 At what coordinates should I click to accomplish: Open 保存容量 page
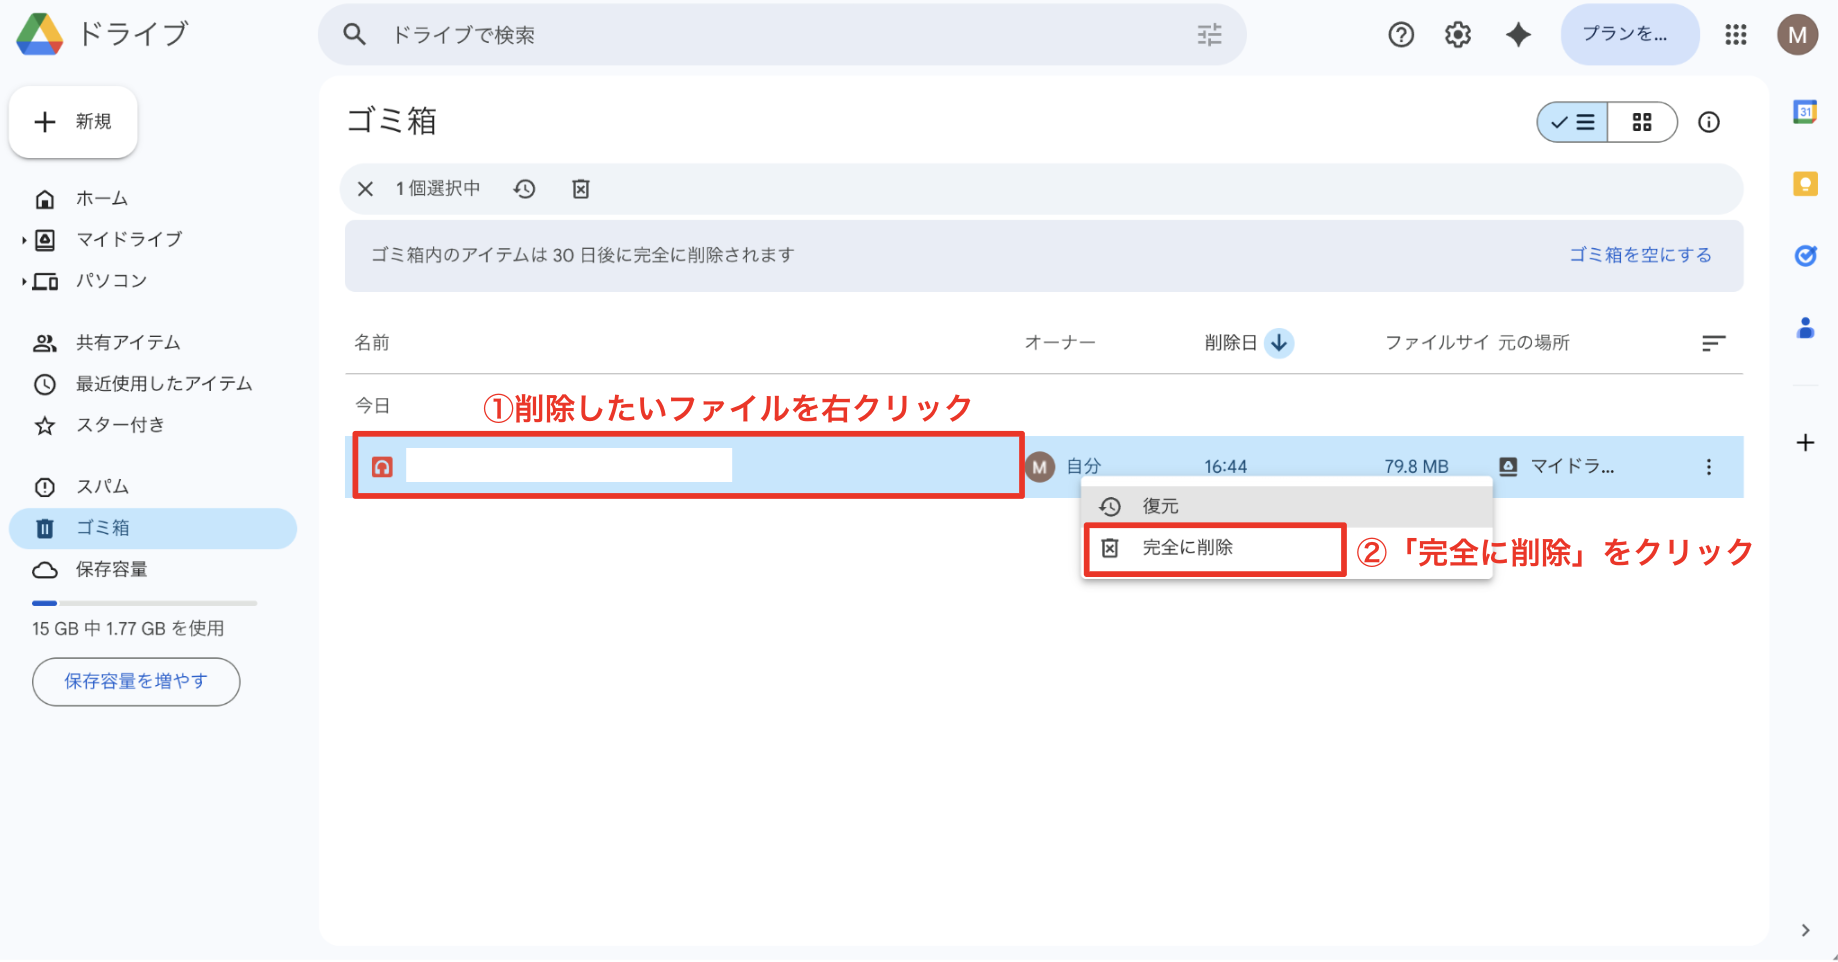(x=111, y=570)
